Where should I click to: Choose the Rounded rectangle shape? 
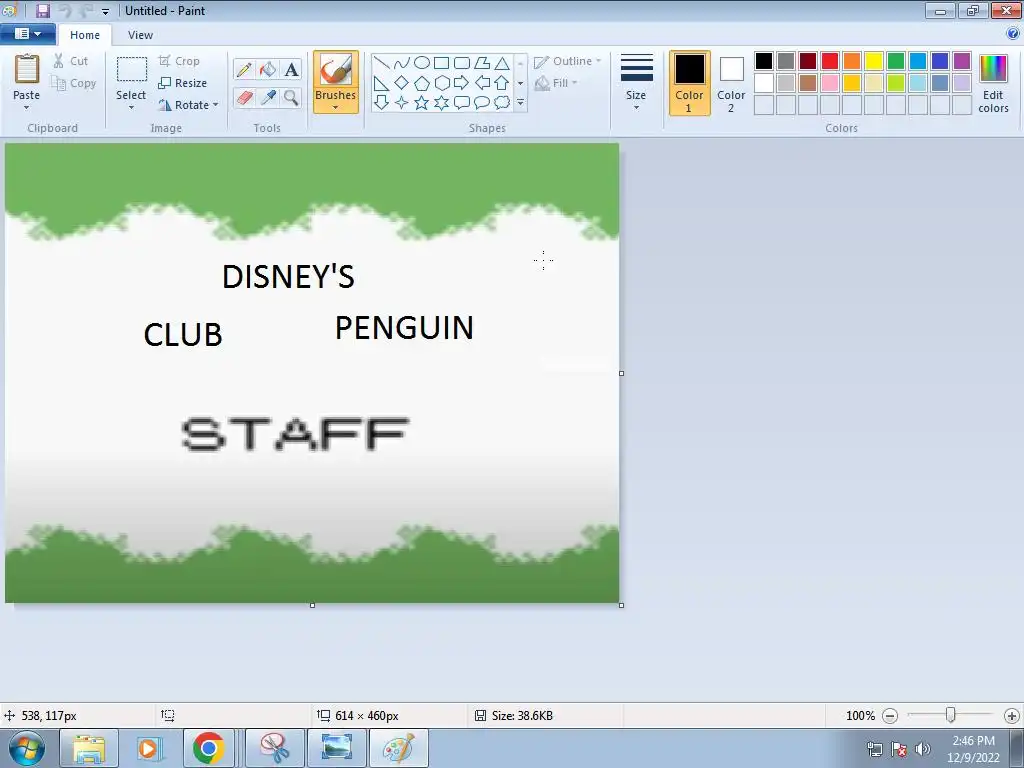[x=462, y=63]
